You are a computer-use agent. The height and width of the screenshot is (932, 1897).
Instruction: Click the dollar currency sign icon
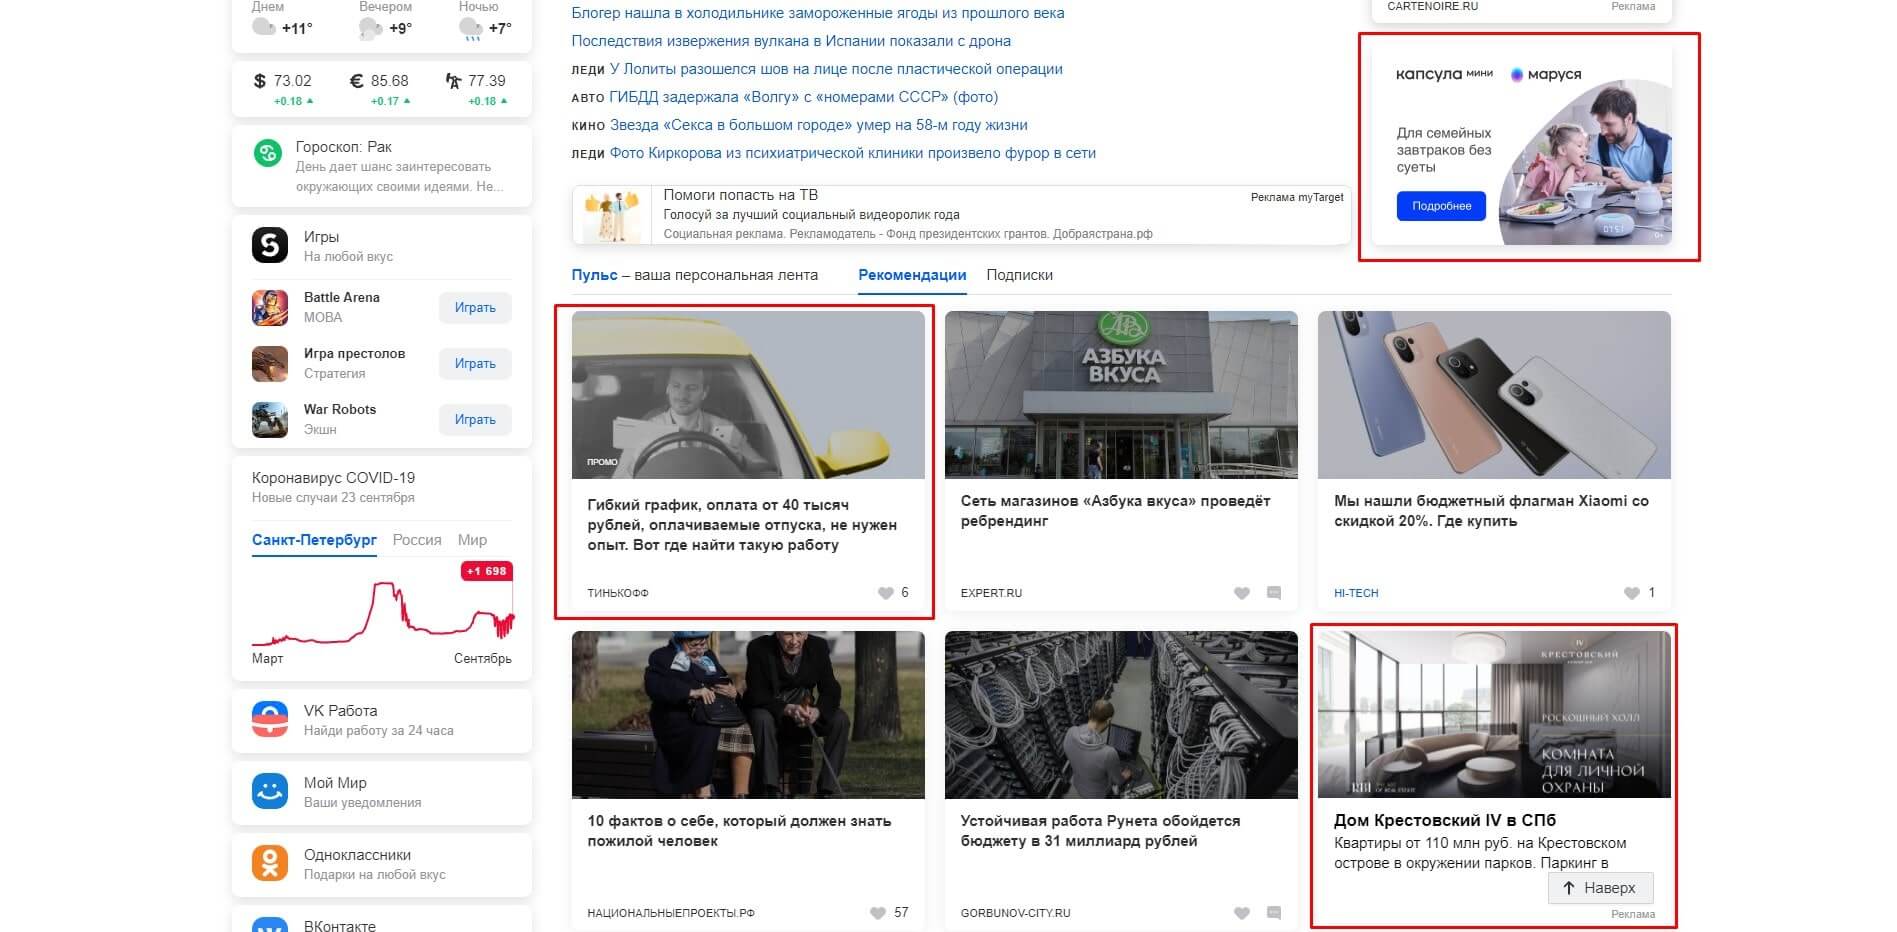pos(260,80)
